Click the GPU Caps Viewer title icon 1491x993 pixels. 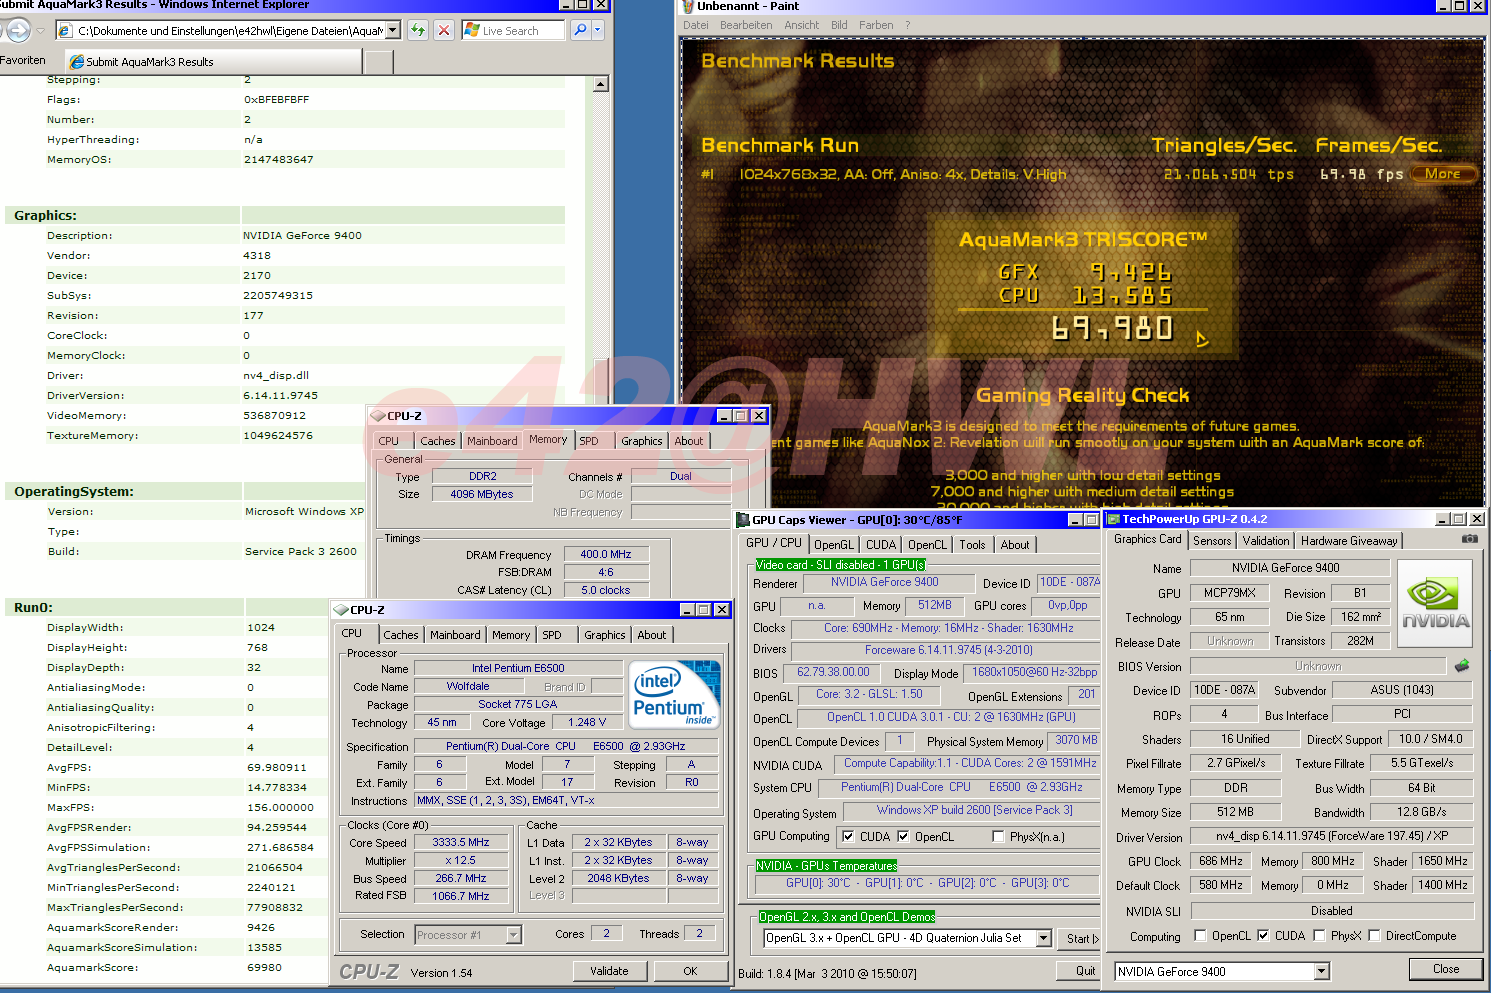pyautogui.click(x=743, y=519)
